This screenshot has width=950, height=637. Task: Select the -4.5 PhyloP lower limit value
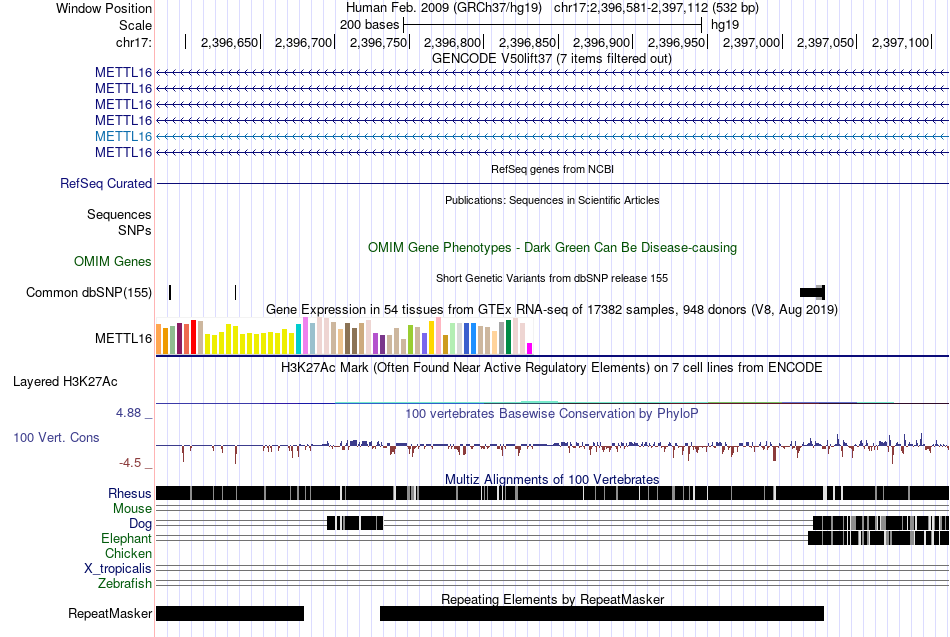tap(130, 463)
